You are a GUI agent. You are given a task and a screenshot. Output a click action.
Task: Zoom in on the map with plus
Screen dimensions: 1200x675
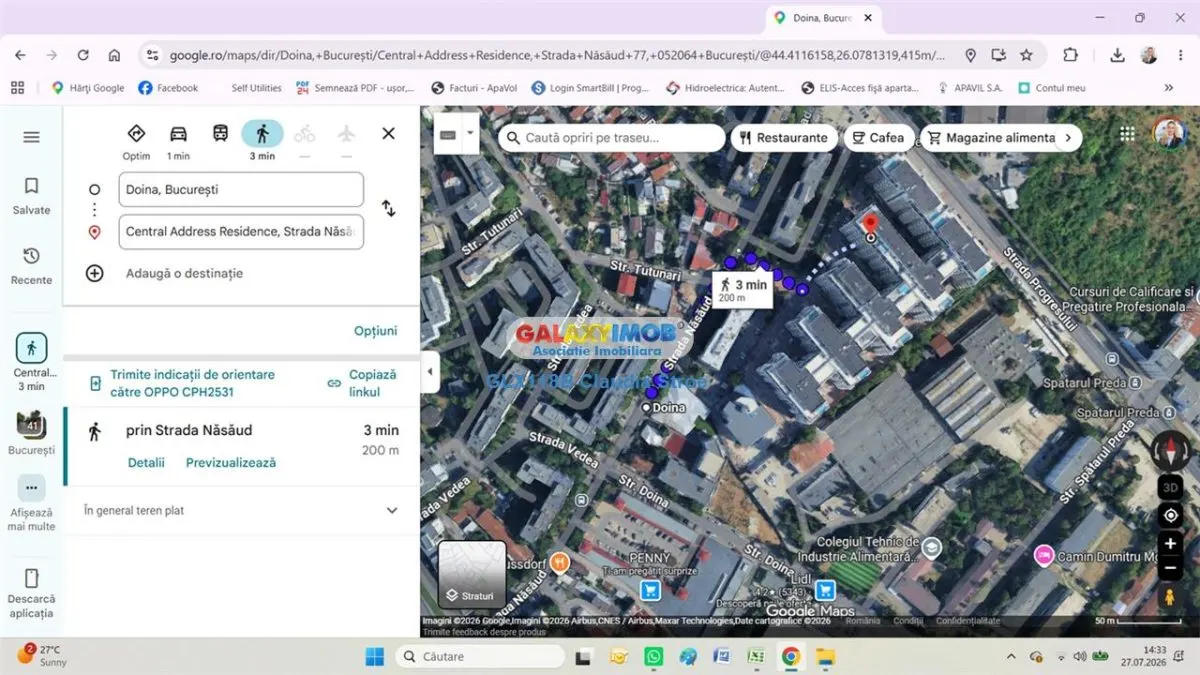[x=1170, y=544]
